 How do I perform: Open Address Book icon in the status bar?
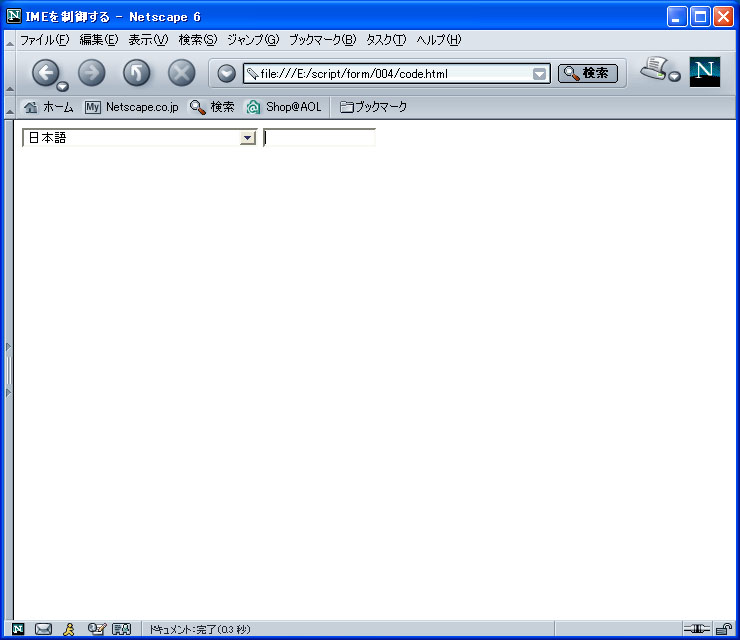[121, 629]
